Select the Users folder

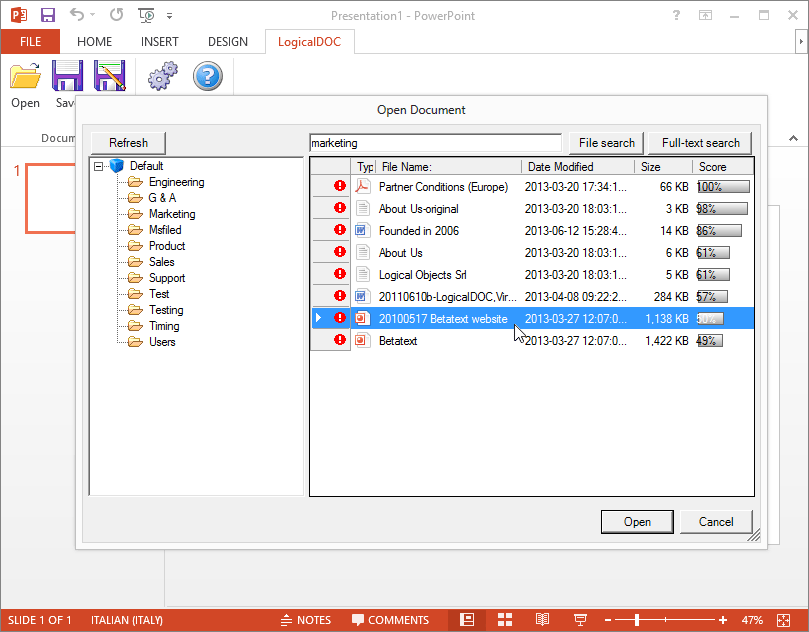162,342
